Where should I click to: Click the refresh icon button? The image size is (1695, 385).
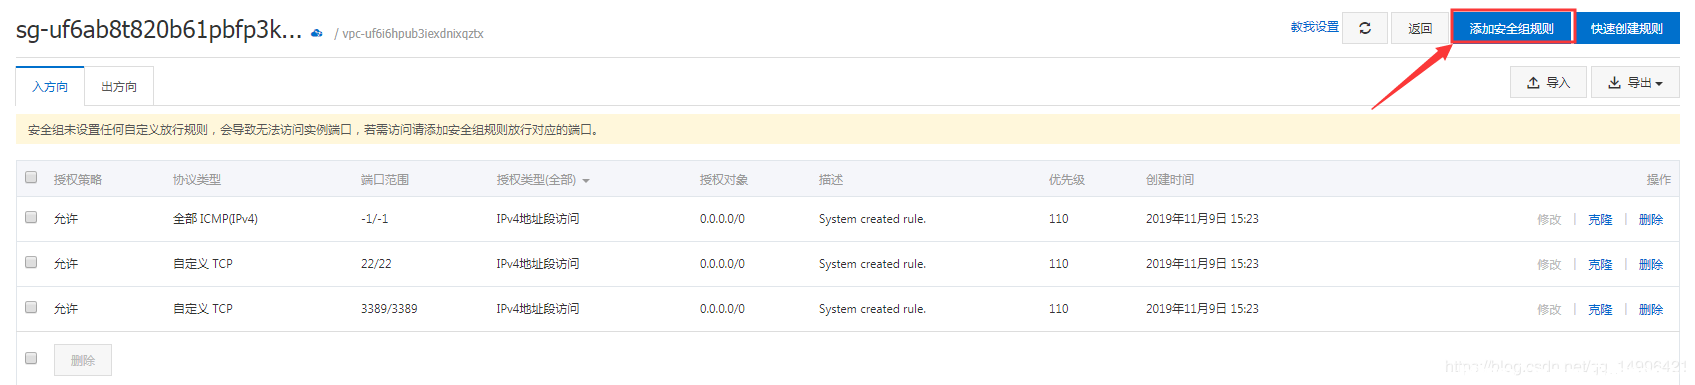[1364, 28]
